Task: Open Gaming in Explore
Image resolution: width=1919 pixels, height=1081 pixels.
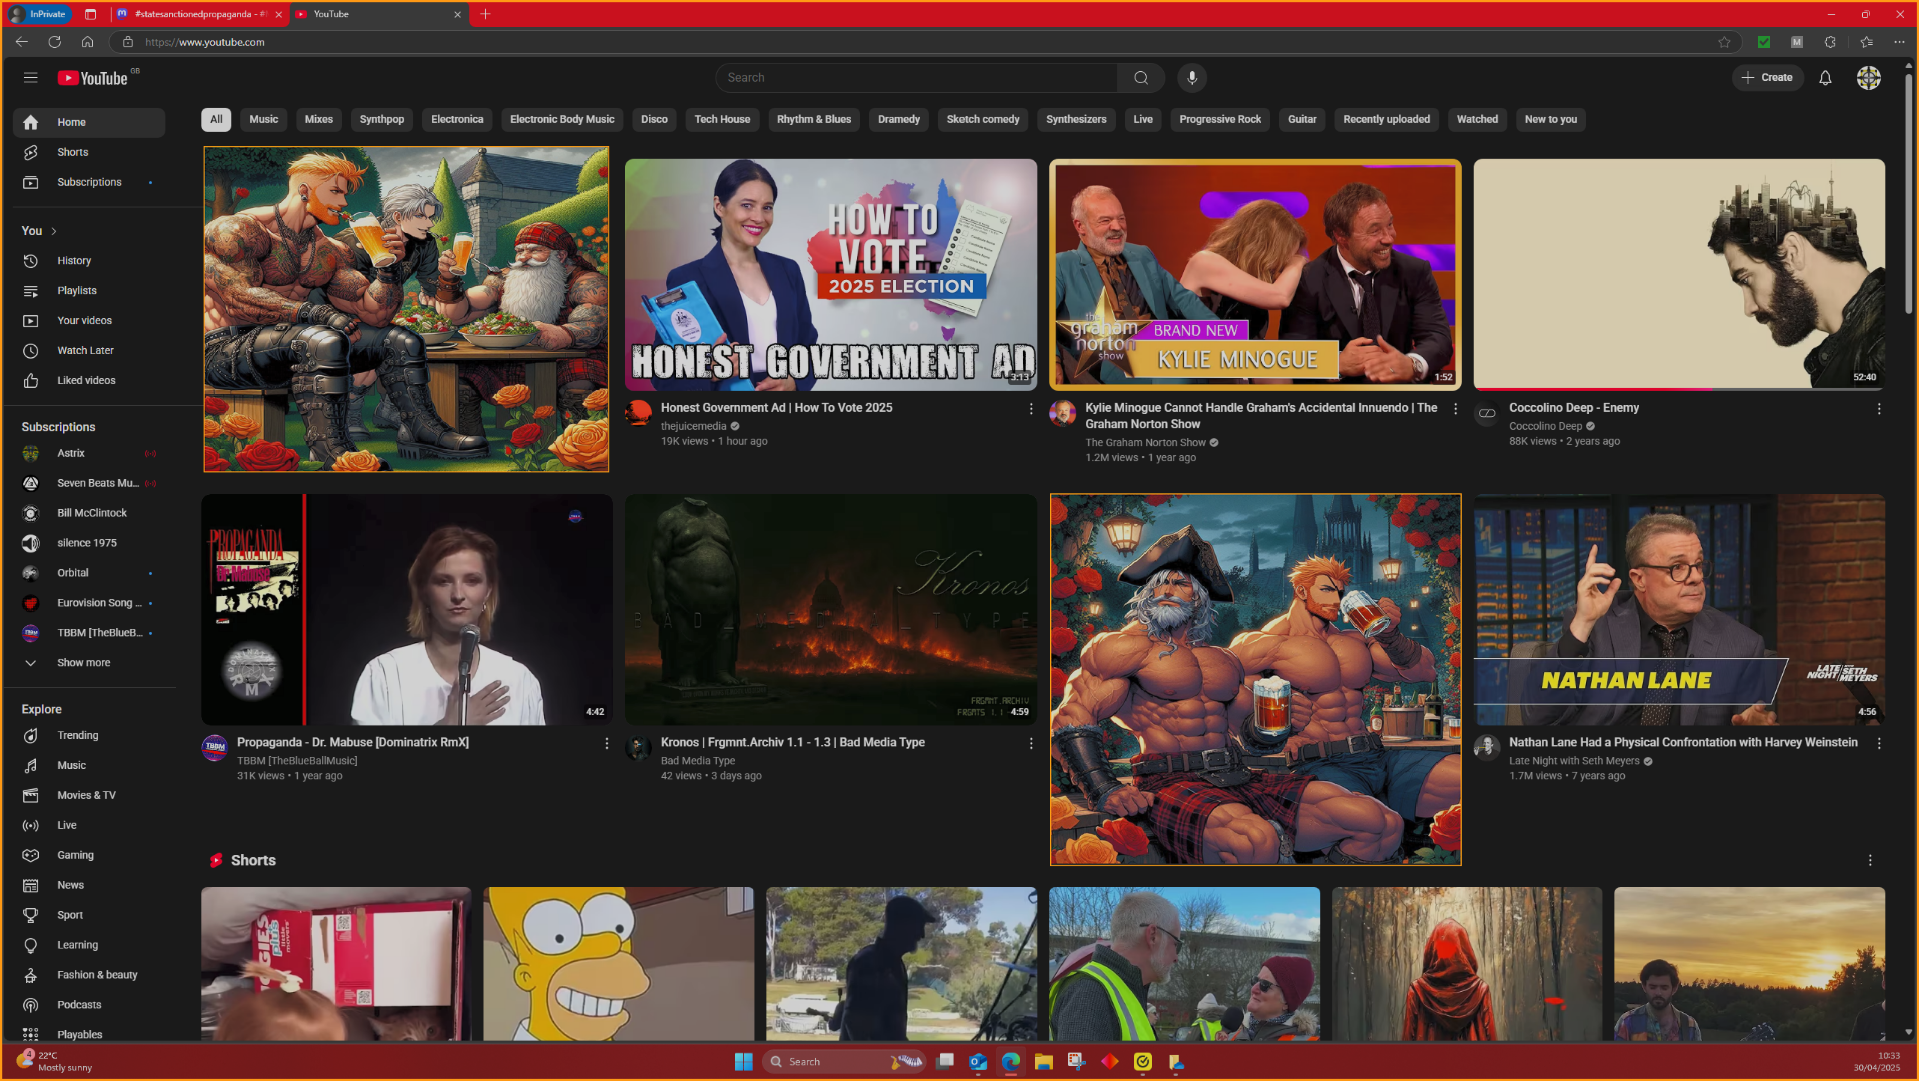Action: tap(90, 856)
